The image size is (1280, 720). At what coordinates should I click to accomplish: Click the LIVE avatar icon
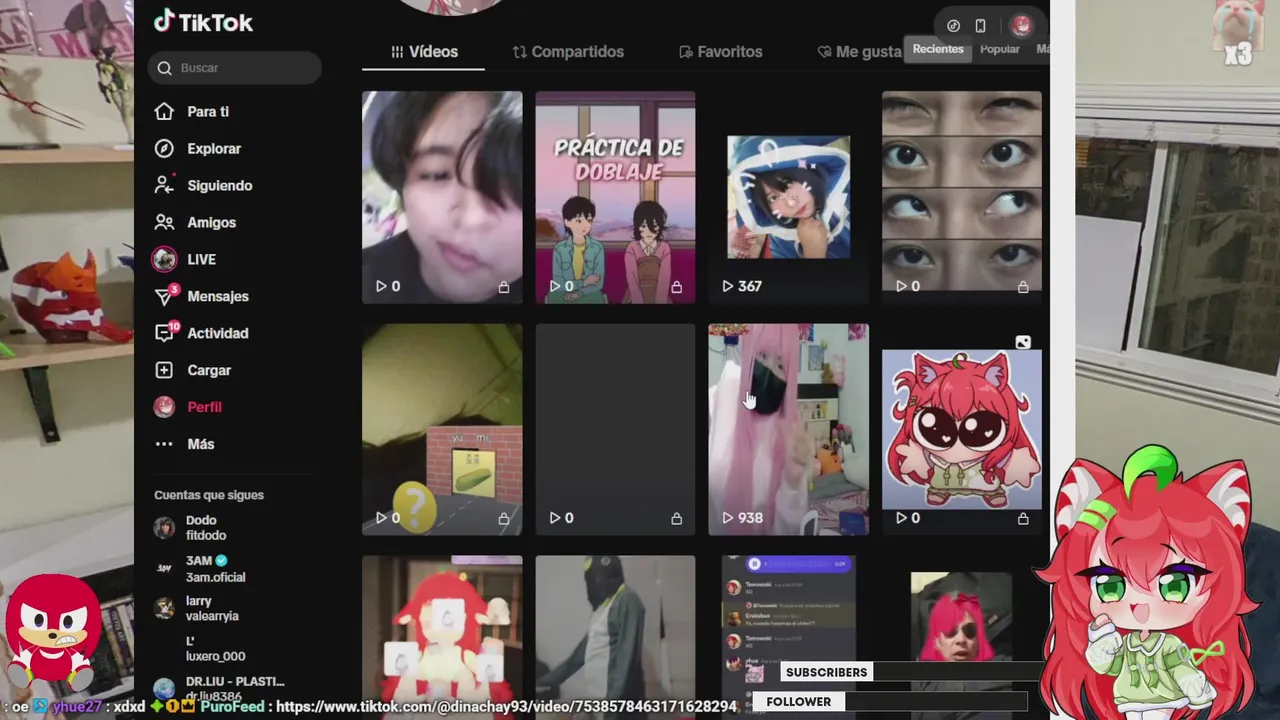(x=164, y=260)
